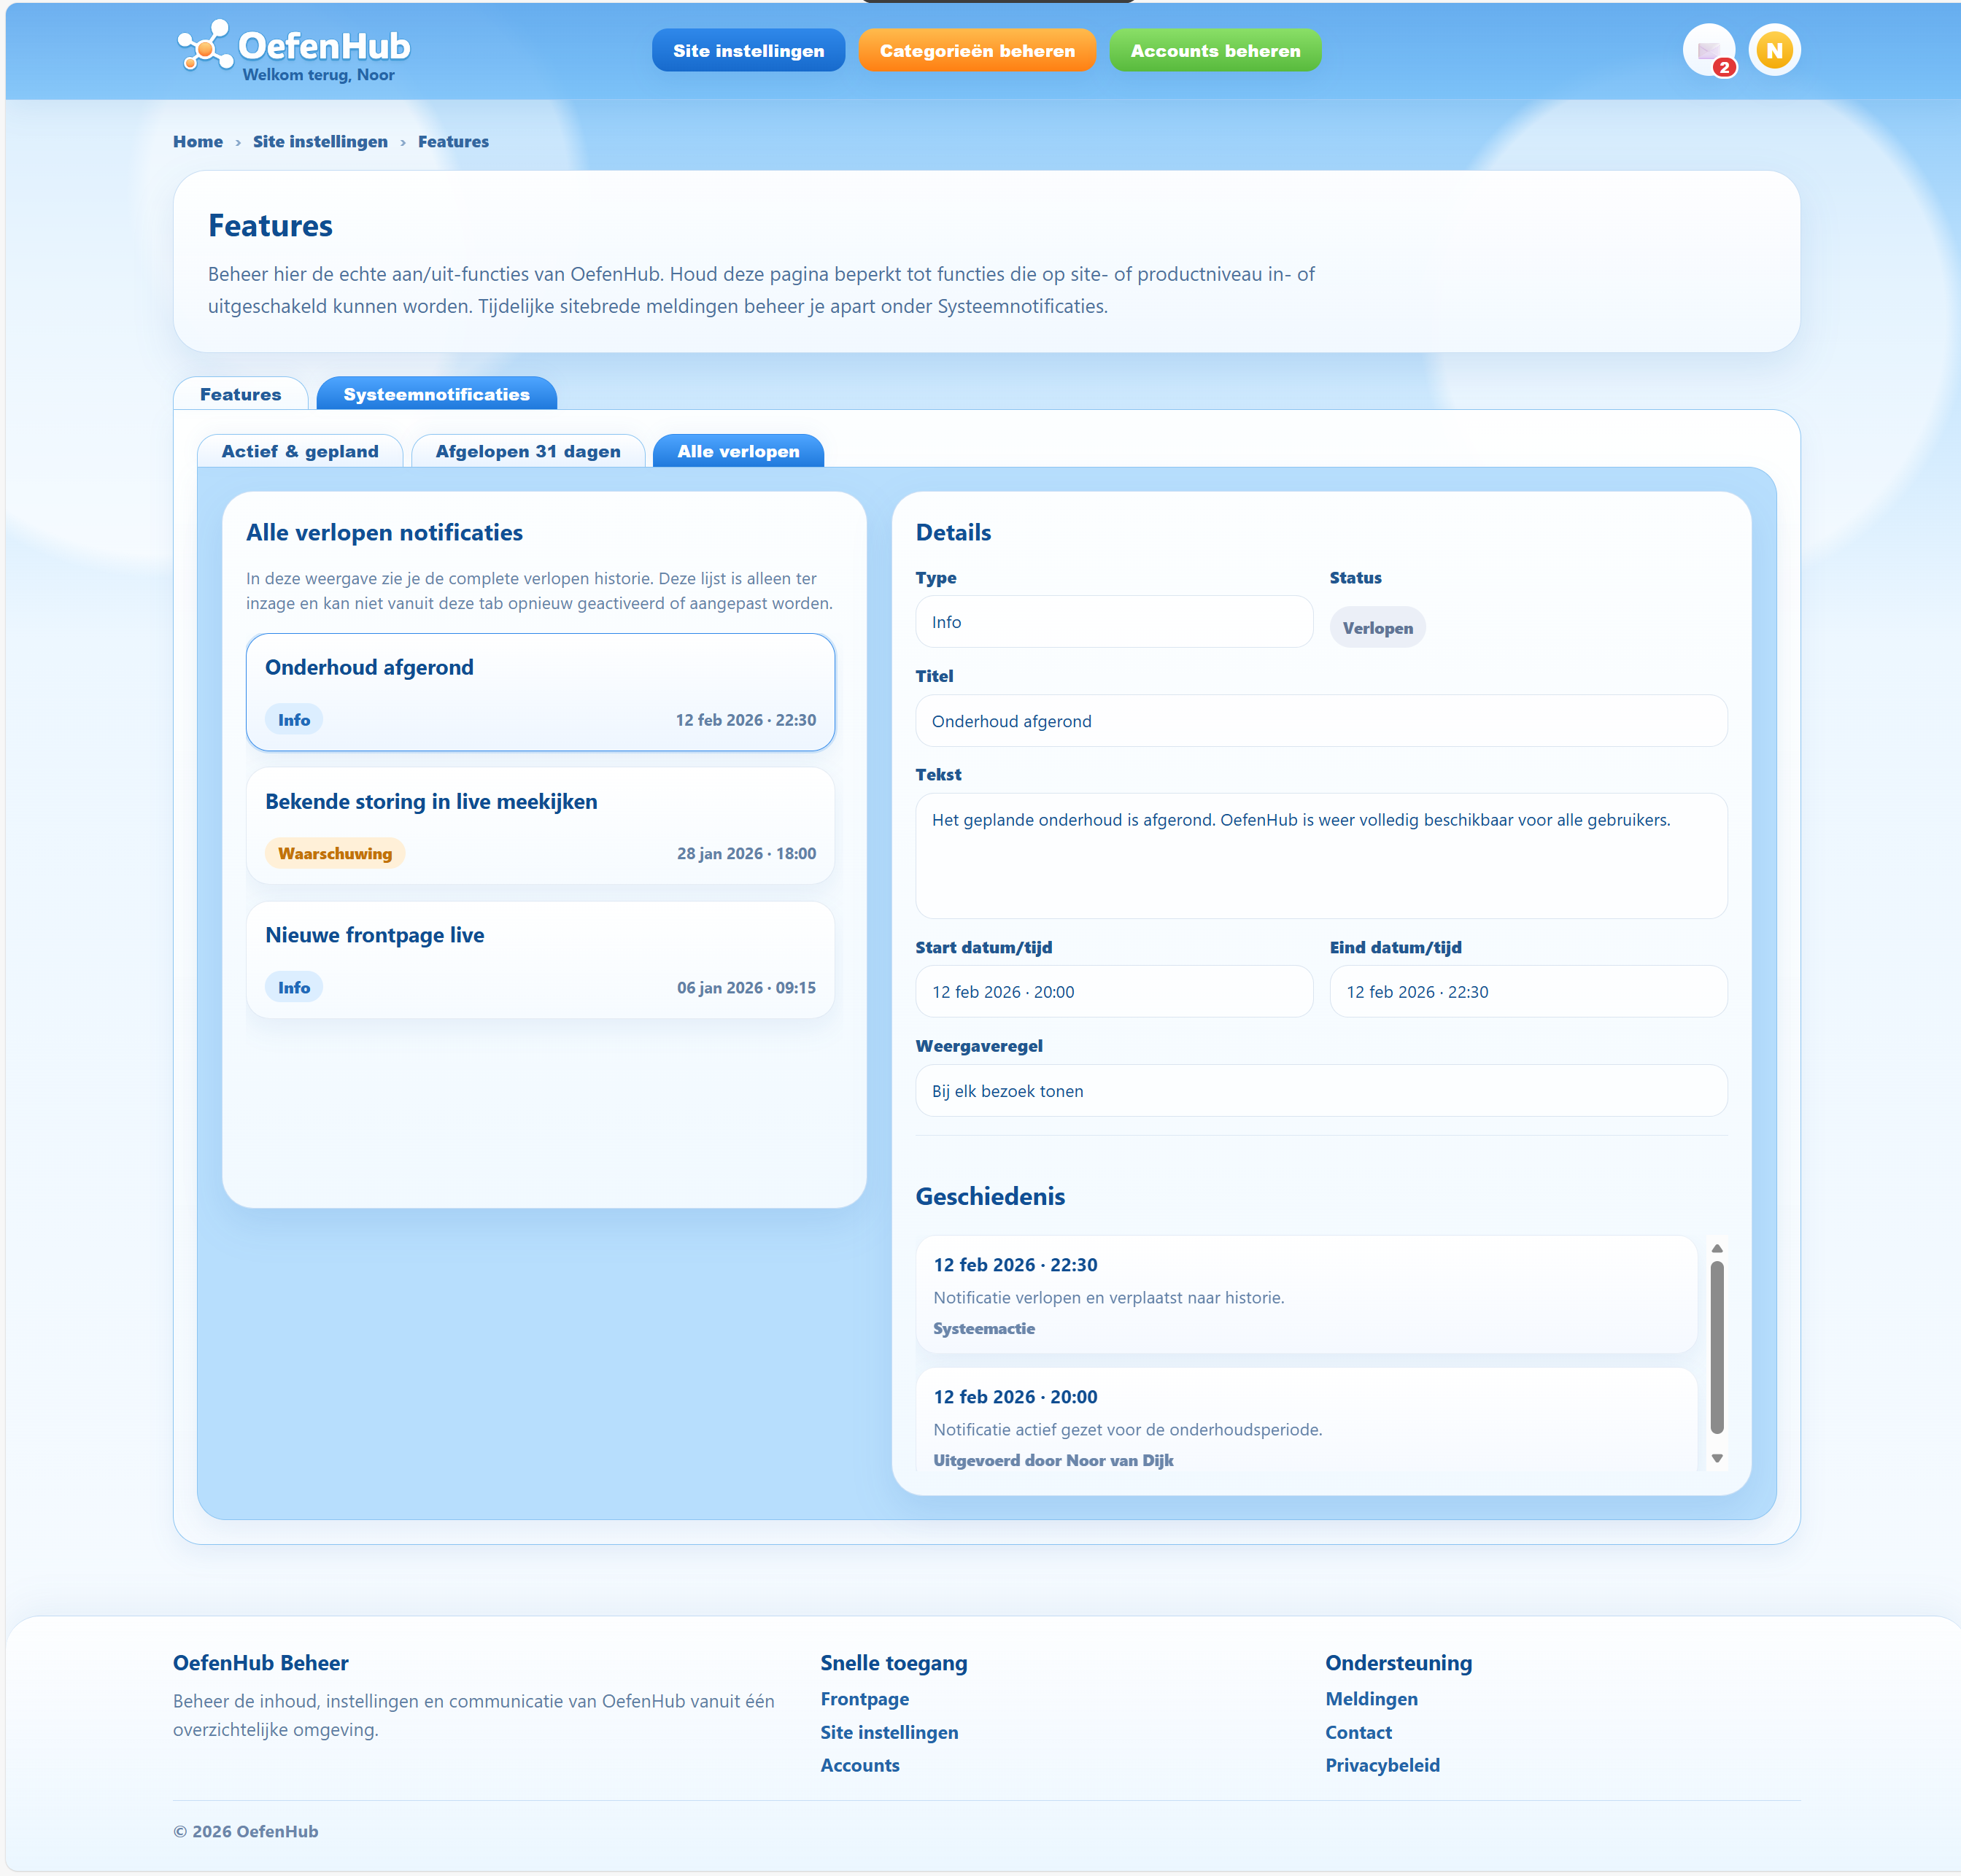Click the Welkom terug, Noor text
This screenshot has height=1876, width=1961.
point(318,75)
